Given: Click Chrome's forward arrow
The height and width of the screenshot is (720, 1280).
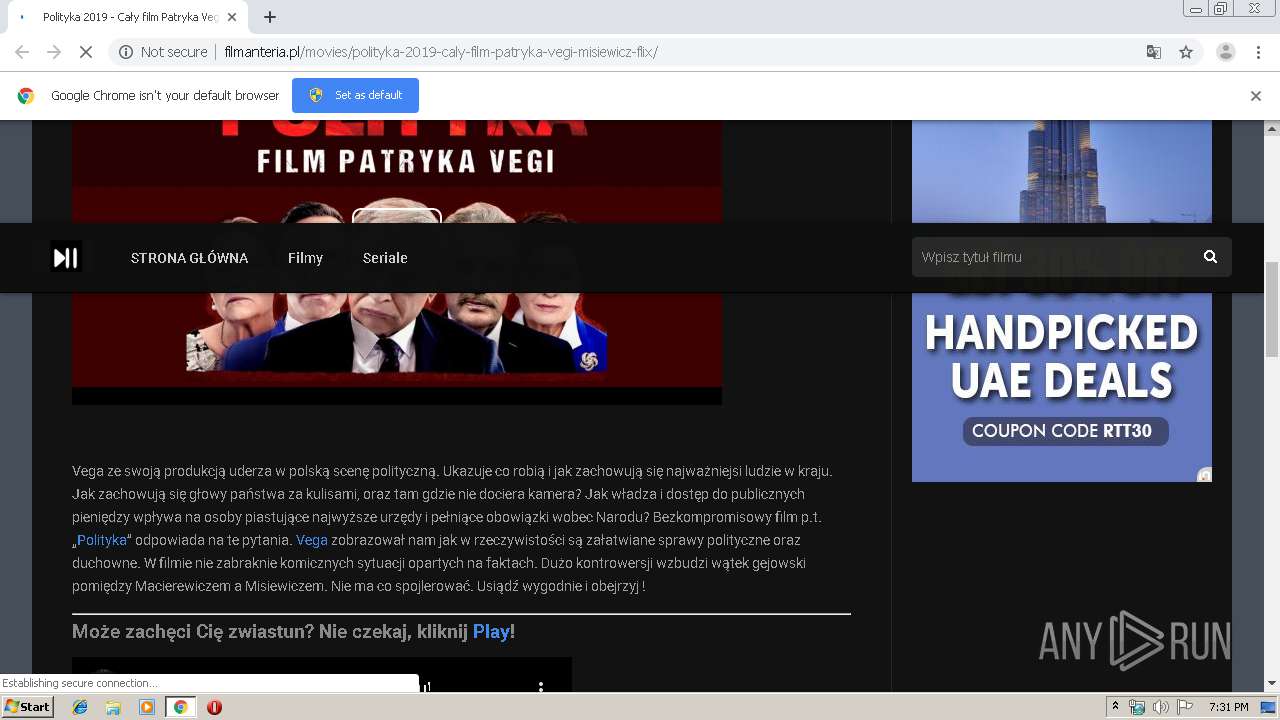Looking at the screenshot, I should [x=54, y=52].
